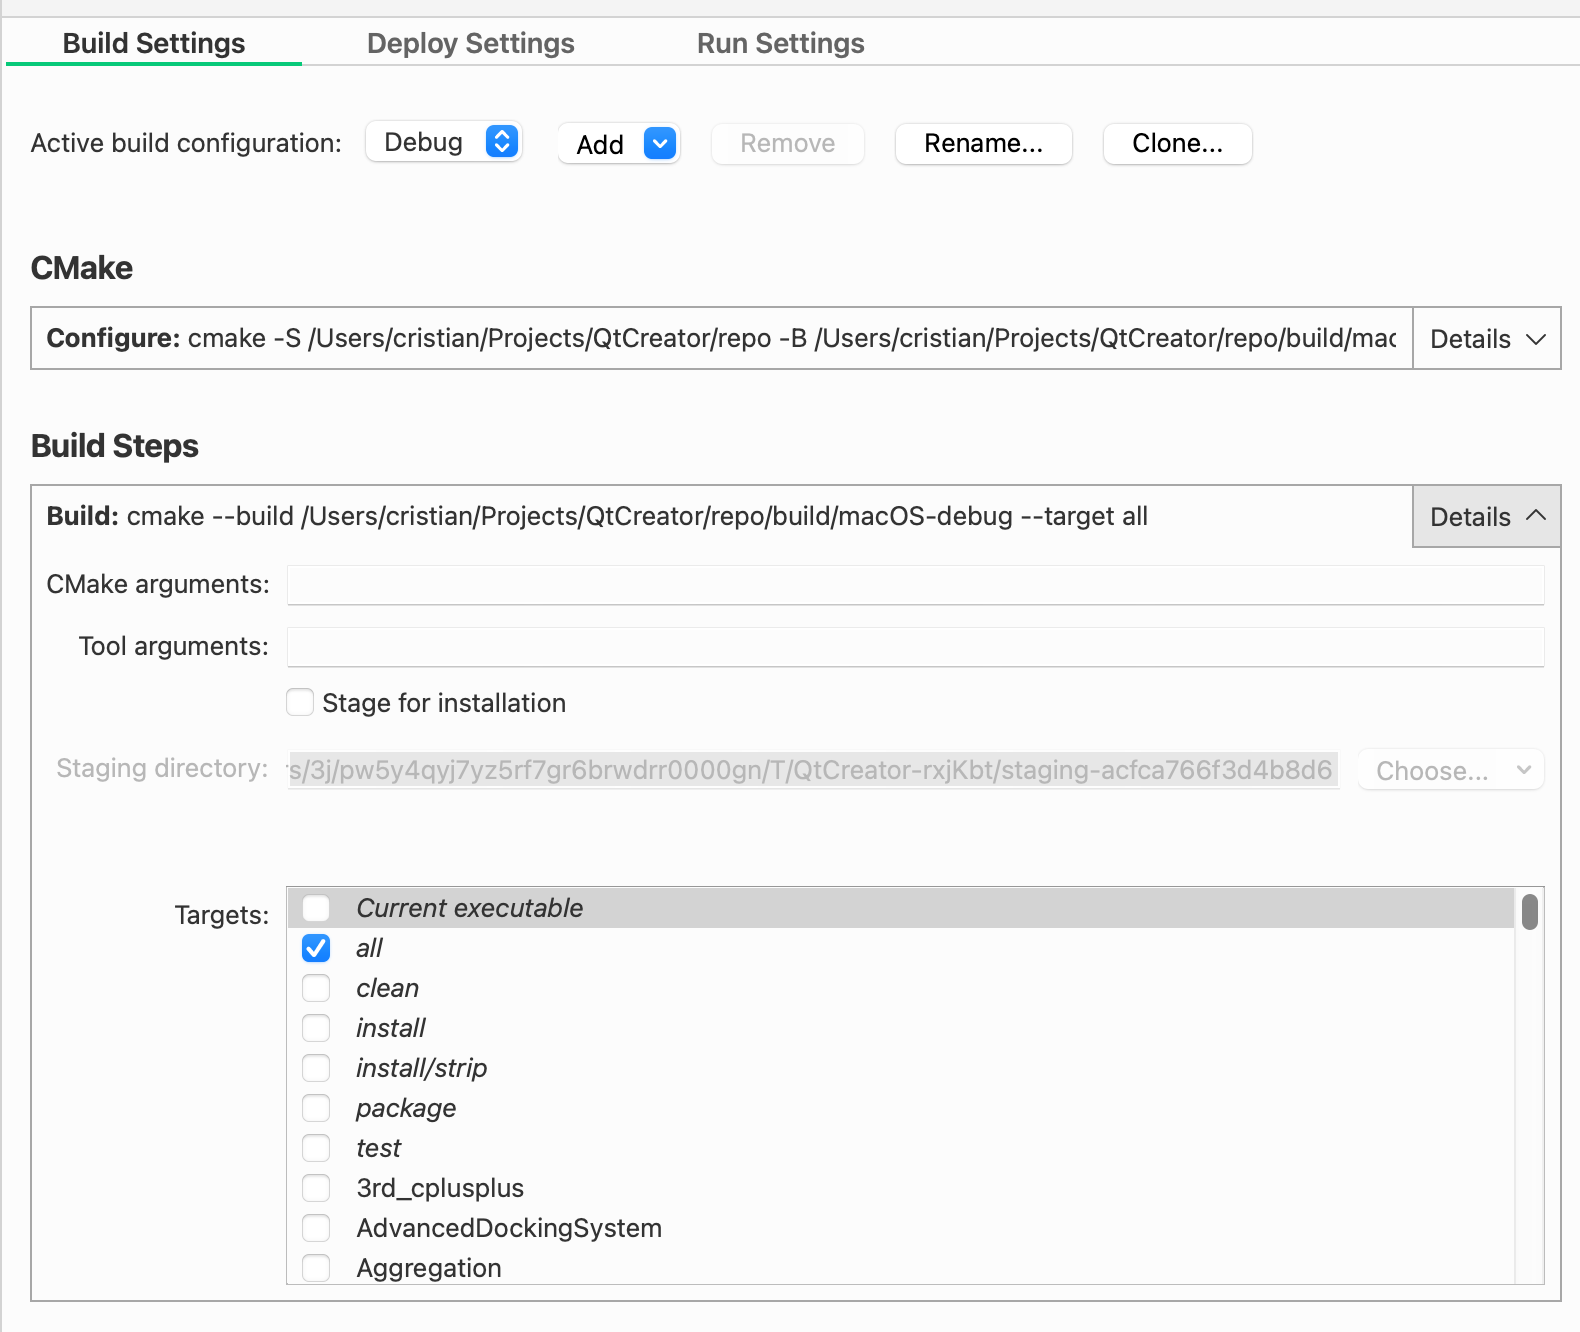Open the Run Settings tab

point(780,44)
